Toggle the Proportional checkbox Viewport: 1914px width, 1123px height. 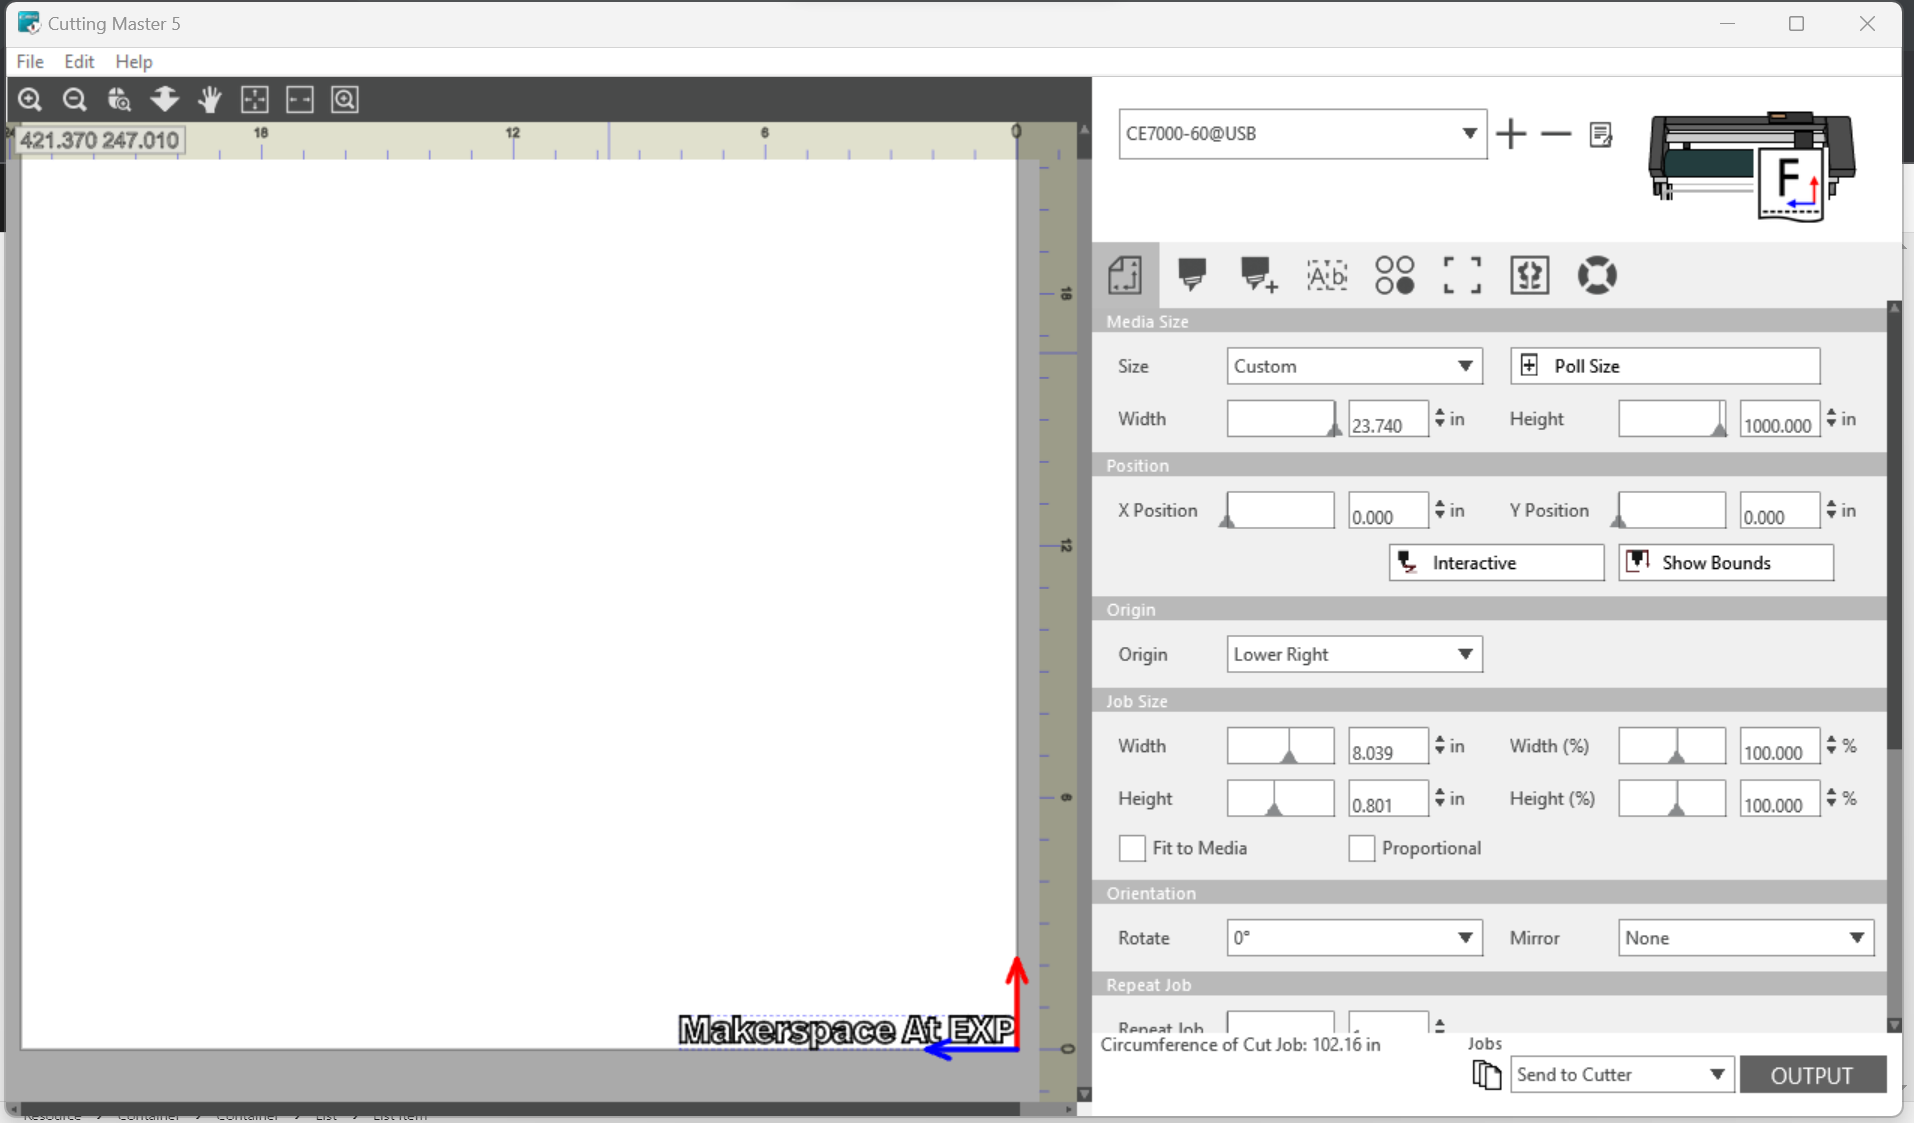point(1361,848)
